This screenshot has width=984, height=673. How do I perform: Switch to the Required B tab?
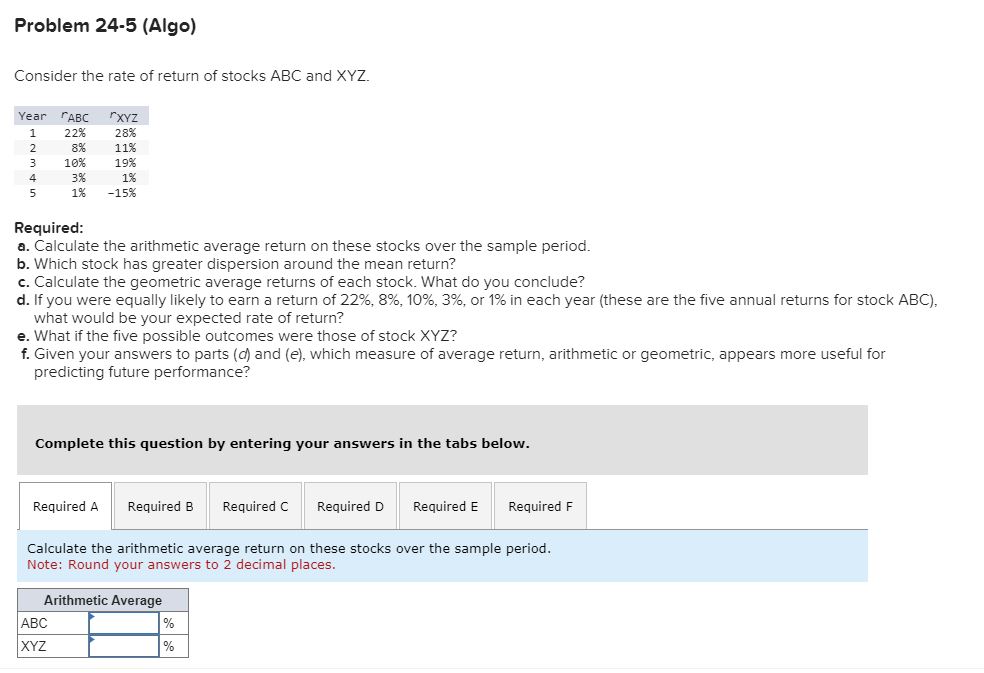point(160,506)
